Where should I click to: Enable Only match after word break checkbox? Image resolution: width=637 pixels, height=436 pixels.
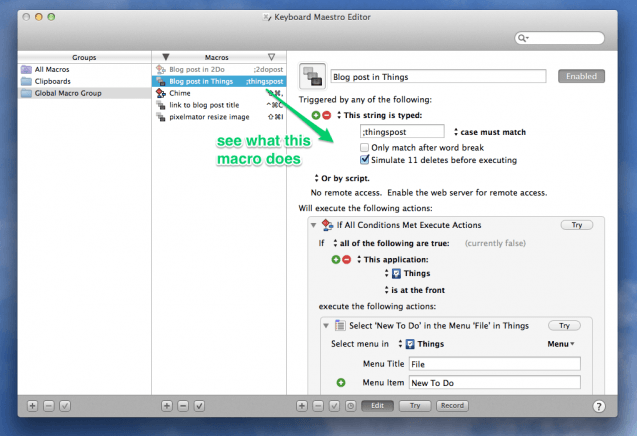(x=364, y=148)
